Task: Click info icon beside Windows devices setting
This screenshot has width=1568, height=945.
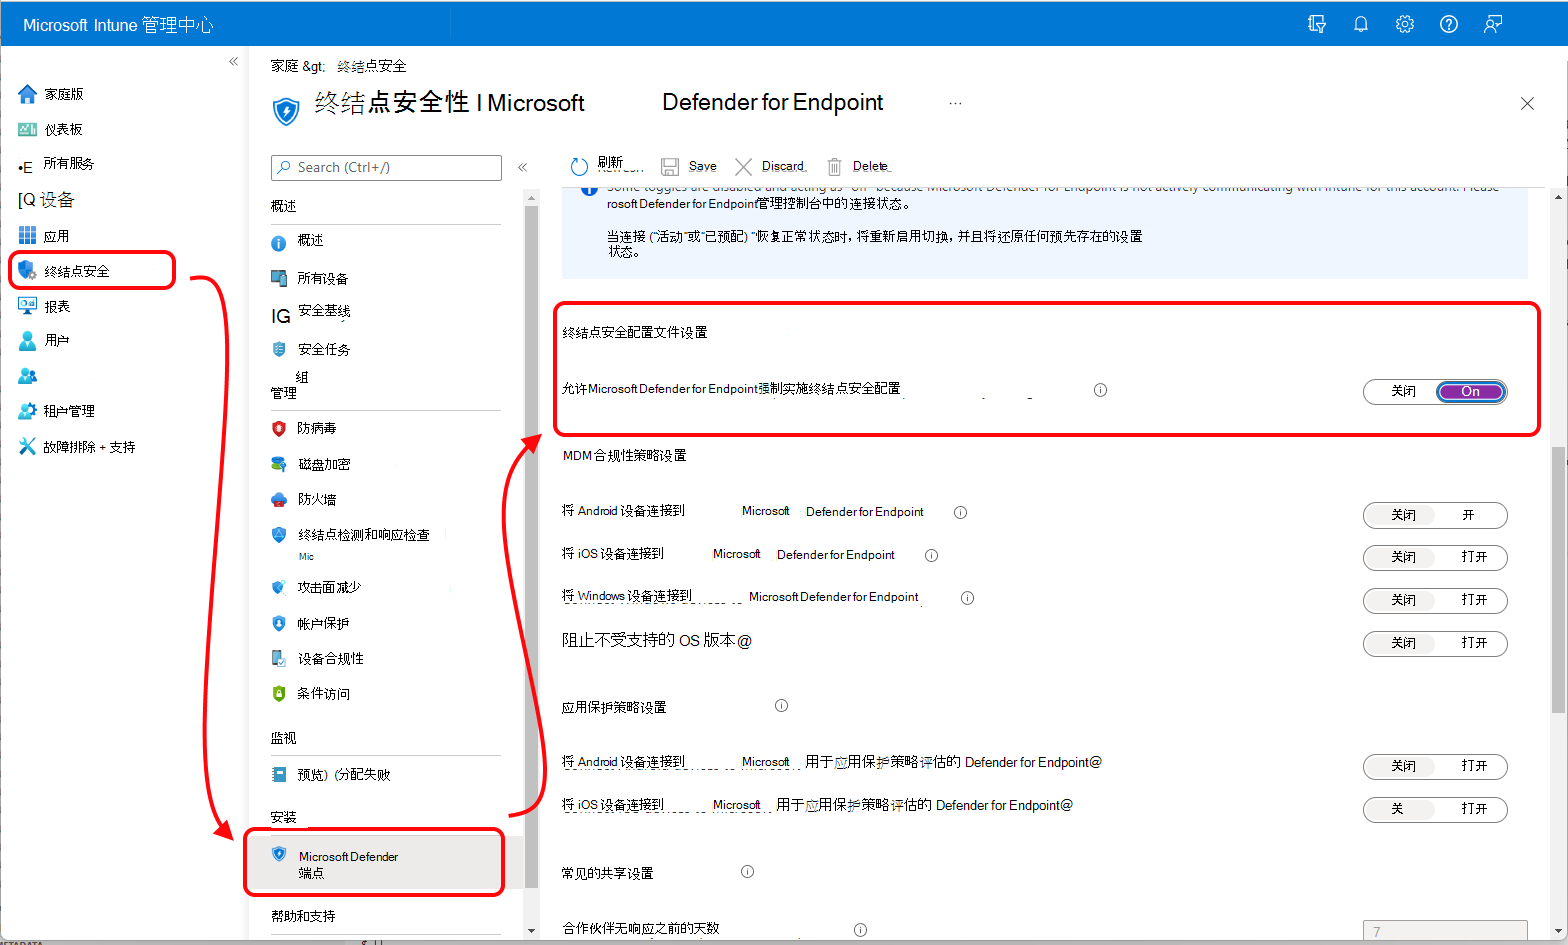Action: (967, 598)
